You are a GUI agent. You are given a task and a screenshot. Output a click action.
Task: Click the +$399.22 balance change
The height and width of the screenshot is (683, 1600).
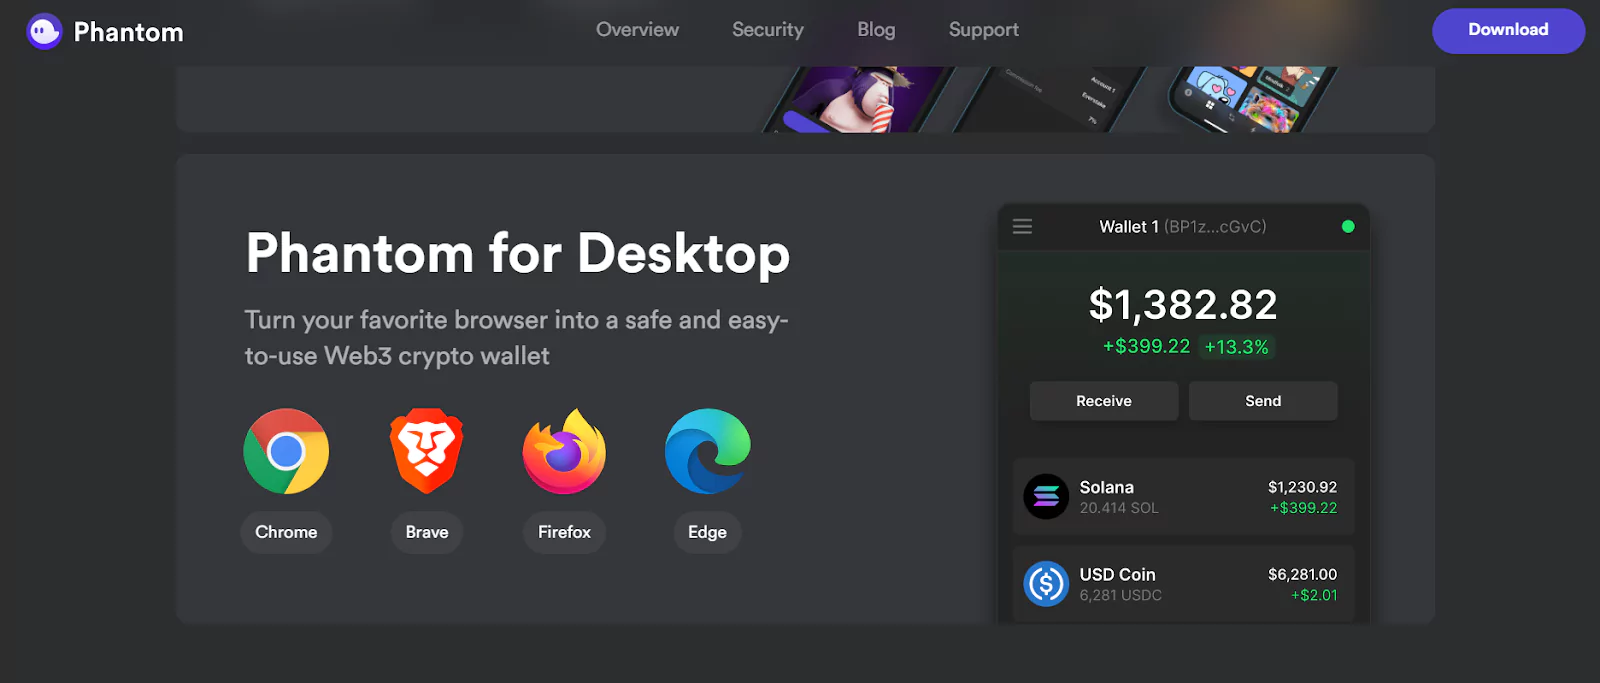(x=1146, y=346)
